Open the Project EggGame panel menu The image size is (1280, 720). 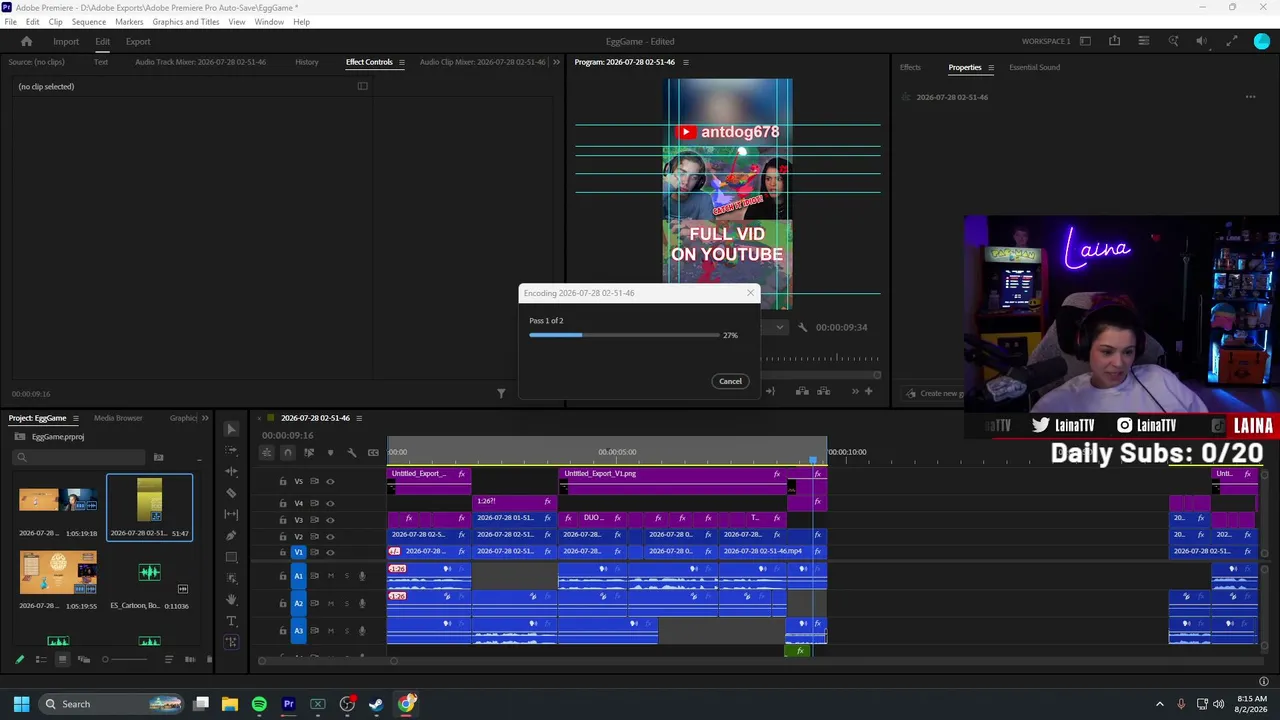pos(75,418)
